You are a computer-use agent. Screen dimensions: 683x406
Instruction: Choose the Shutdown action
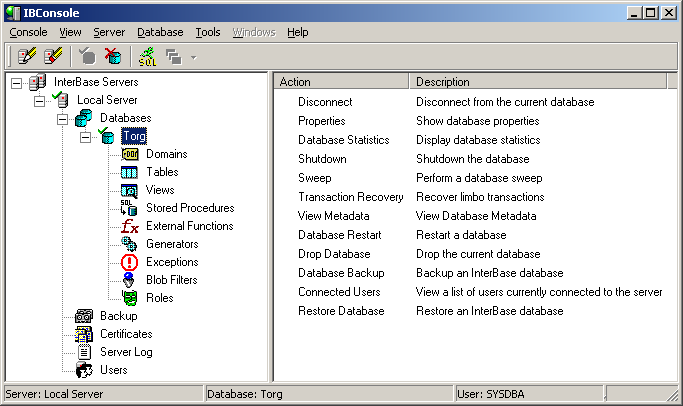tap(322, 159)
